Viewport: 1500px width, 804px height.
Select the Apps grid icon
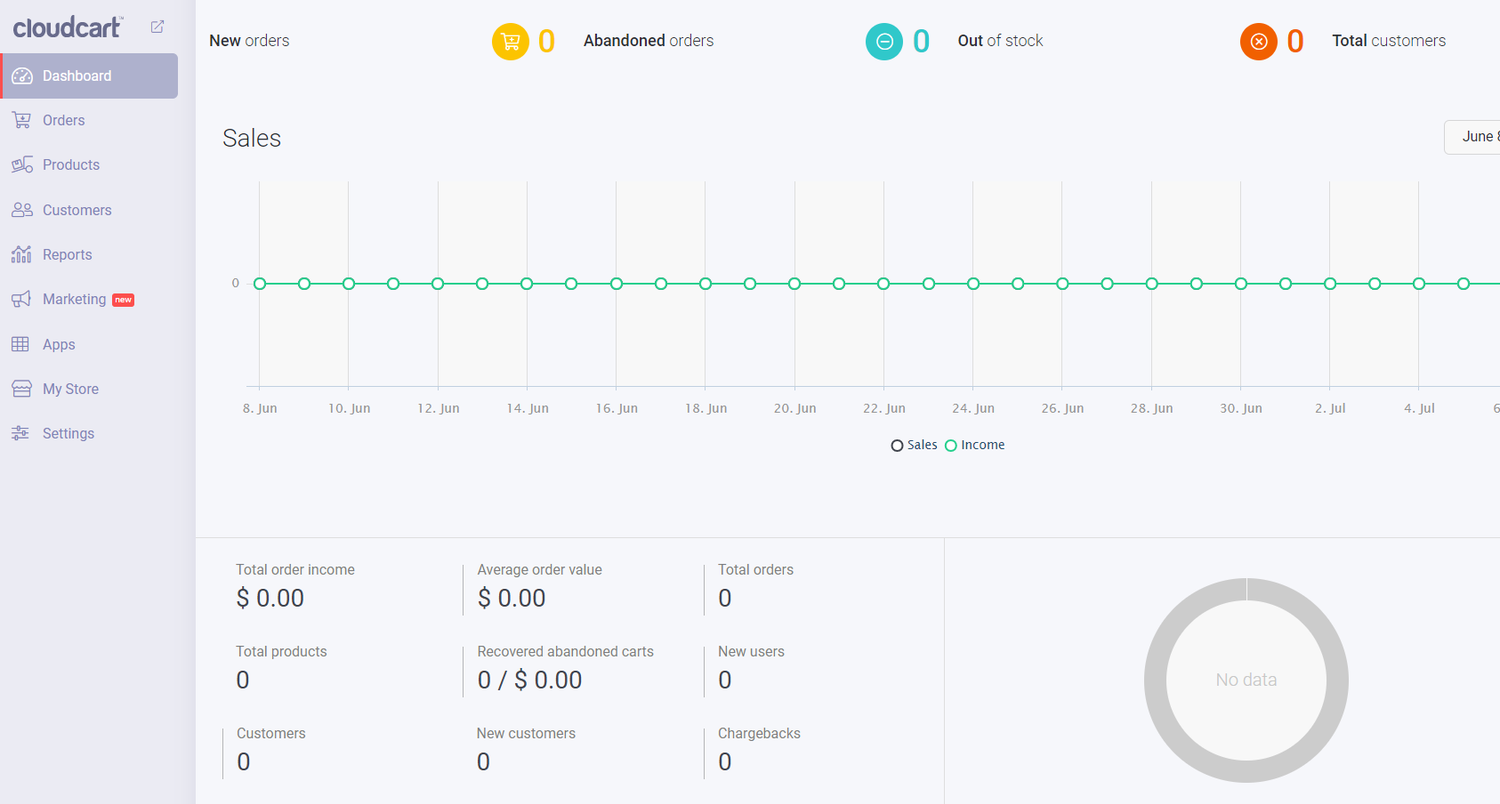click(22, 343)
